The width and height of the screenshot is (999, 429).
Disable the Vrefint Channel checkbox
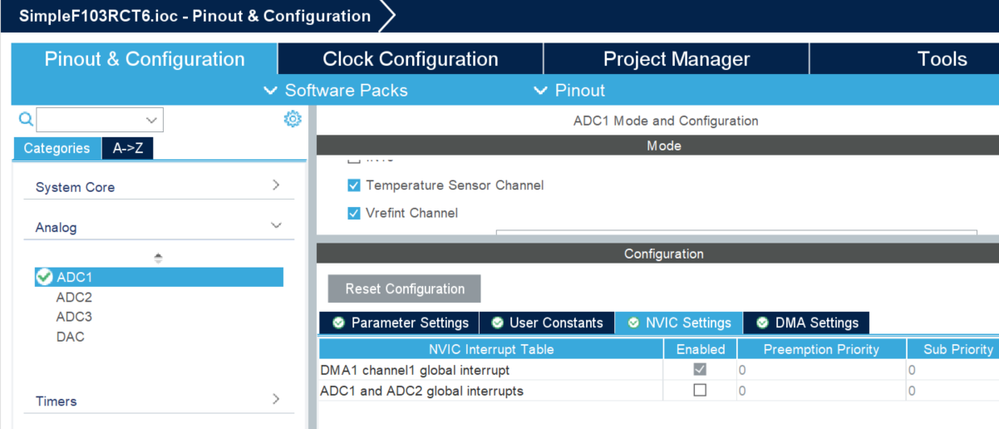click(x=354, y=213)
